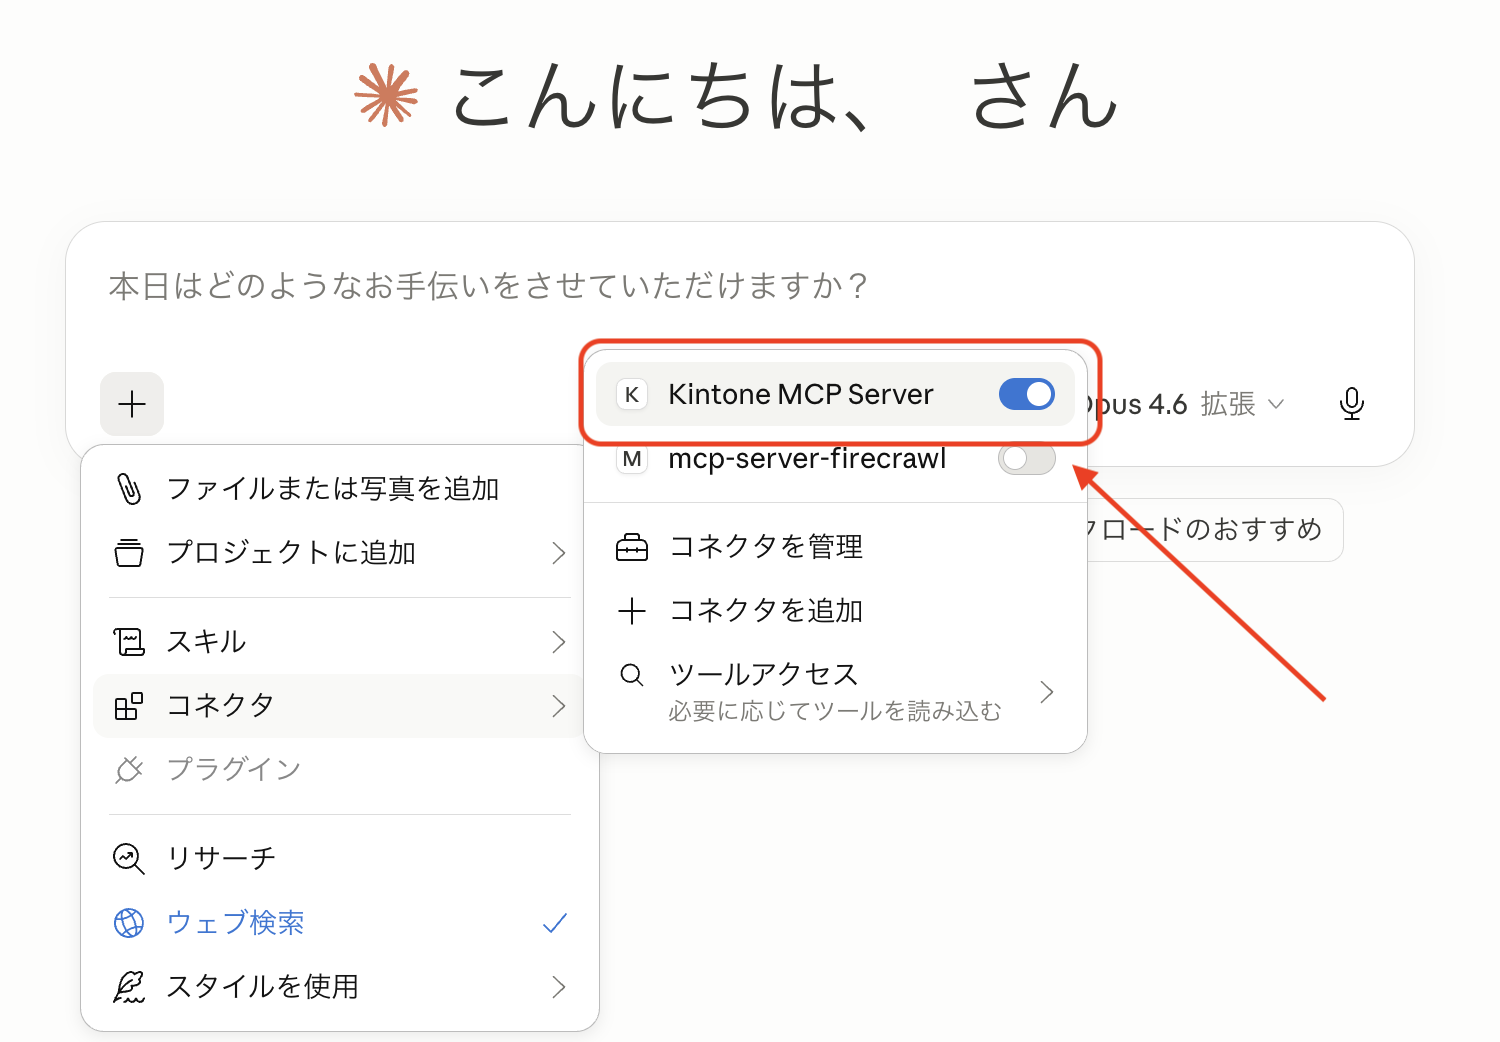
Task: Expand the ツールアクセス submenu chevron
Action: pyautogui.click(x=1047, y=692)
